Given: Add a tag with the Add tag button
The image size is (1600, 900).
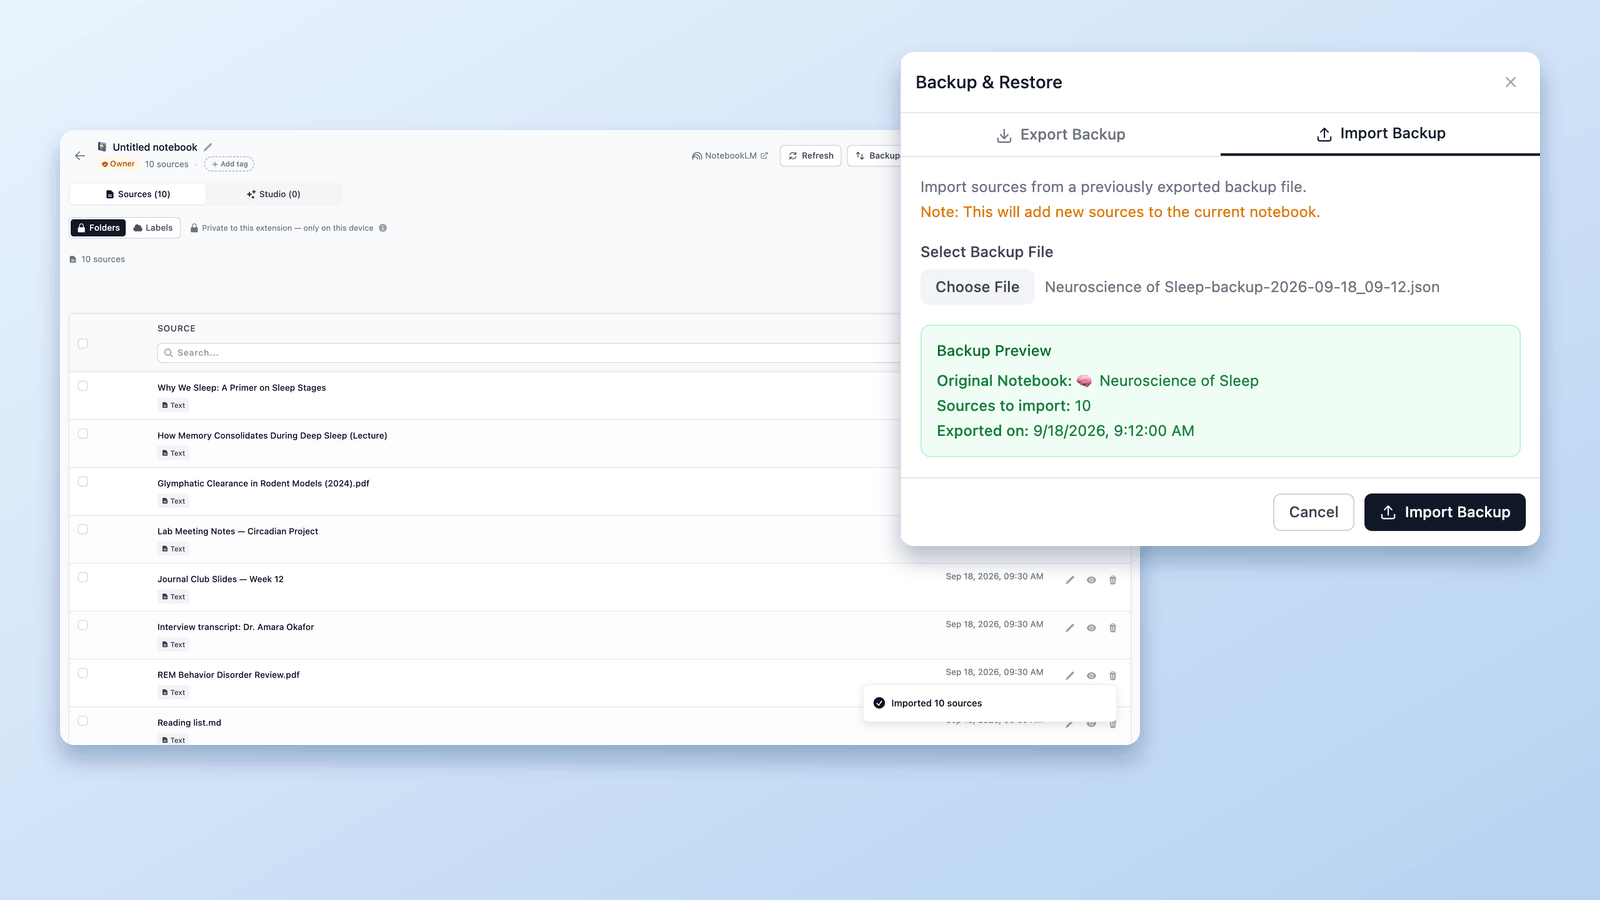Looking at the screenshot, I should pos(230,164).
